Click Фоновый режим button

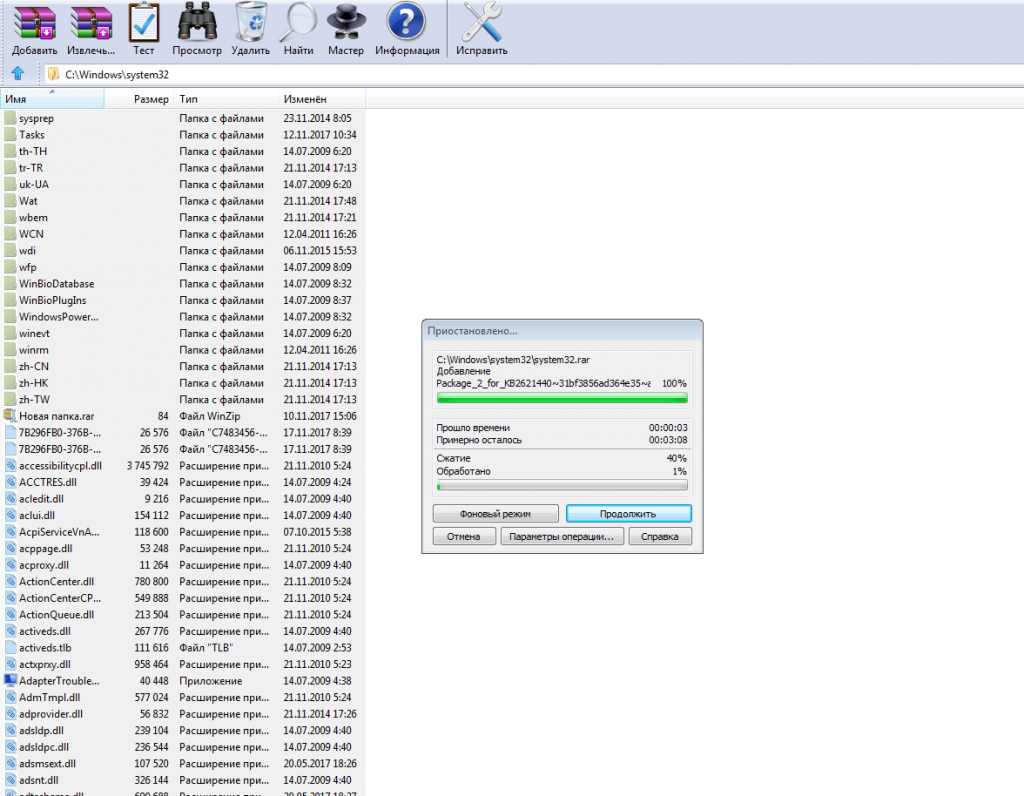(495, 514)
